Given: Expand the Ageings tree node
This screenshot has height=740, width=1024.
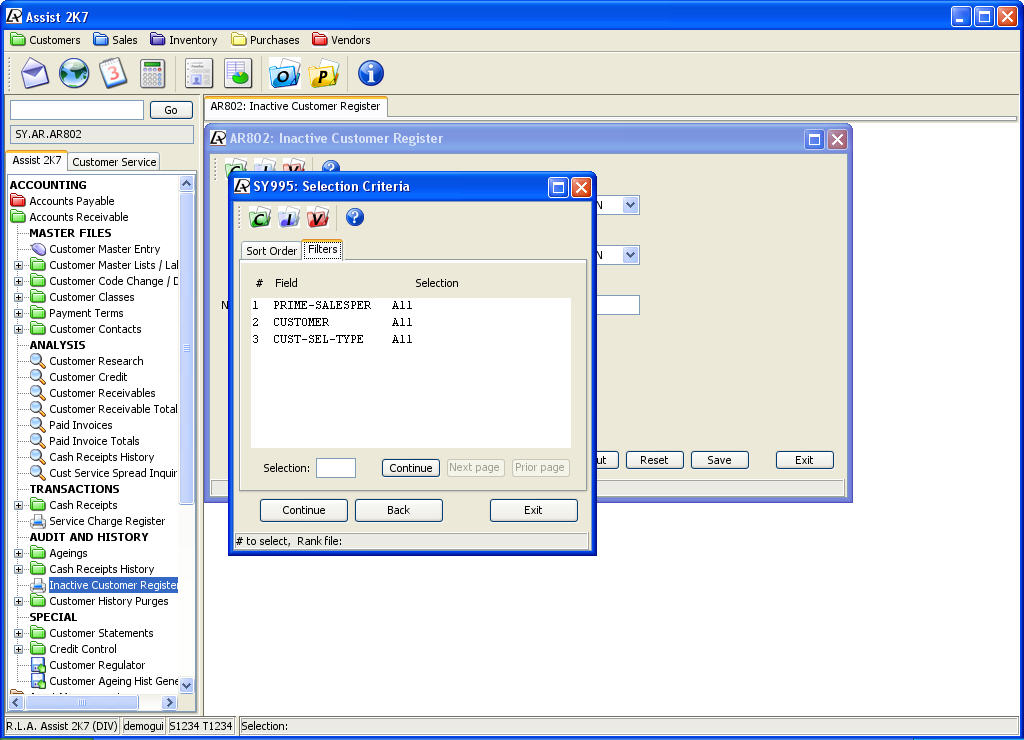Looking at the screenshot, I should [19, 553].
